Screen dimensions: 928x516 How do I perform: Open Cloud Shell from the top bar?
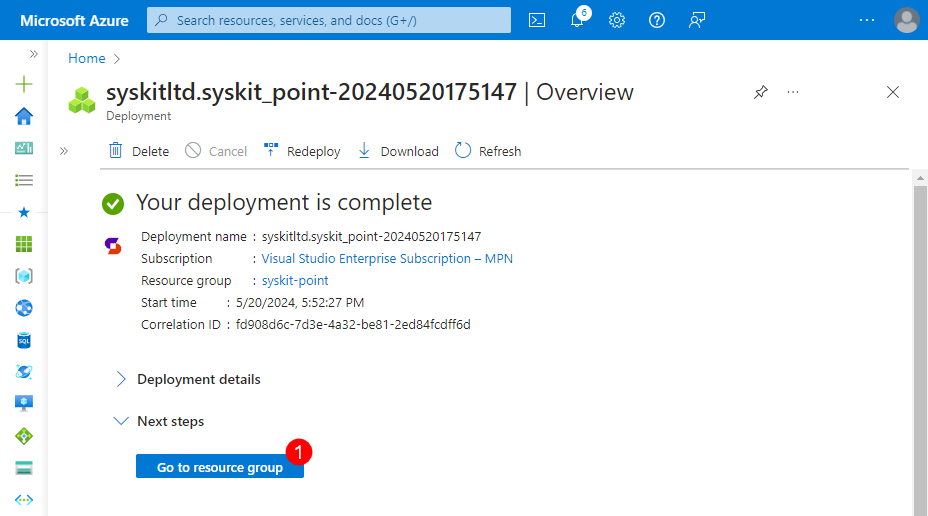click(537, 20)
